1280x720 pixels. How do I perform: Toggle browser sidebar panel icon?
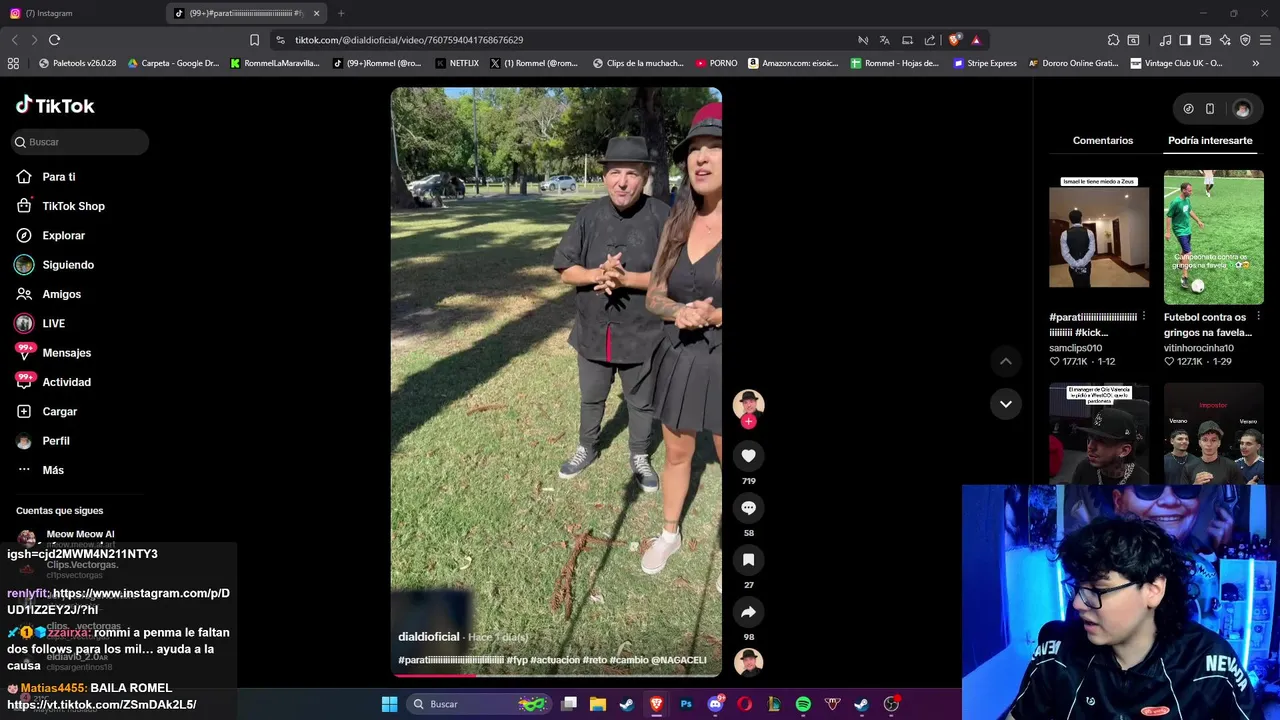click(x=1185, y=40)
